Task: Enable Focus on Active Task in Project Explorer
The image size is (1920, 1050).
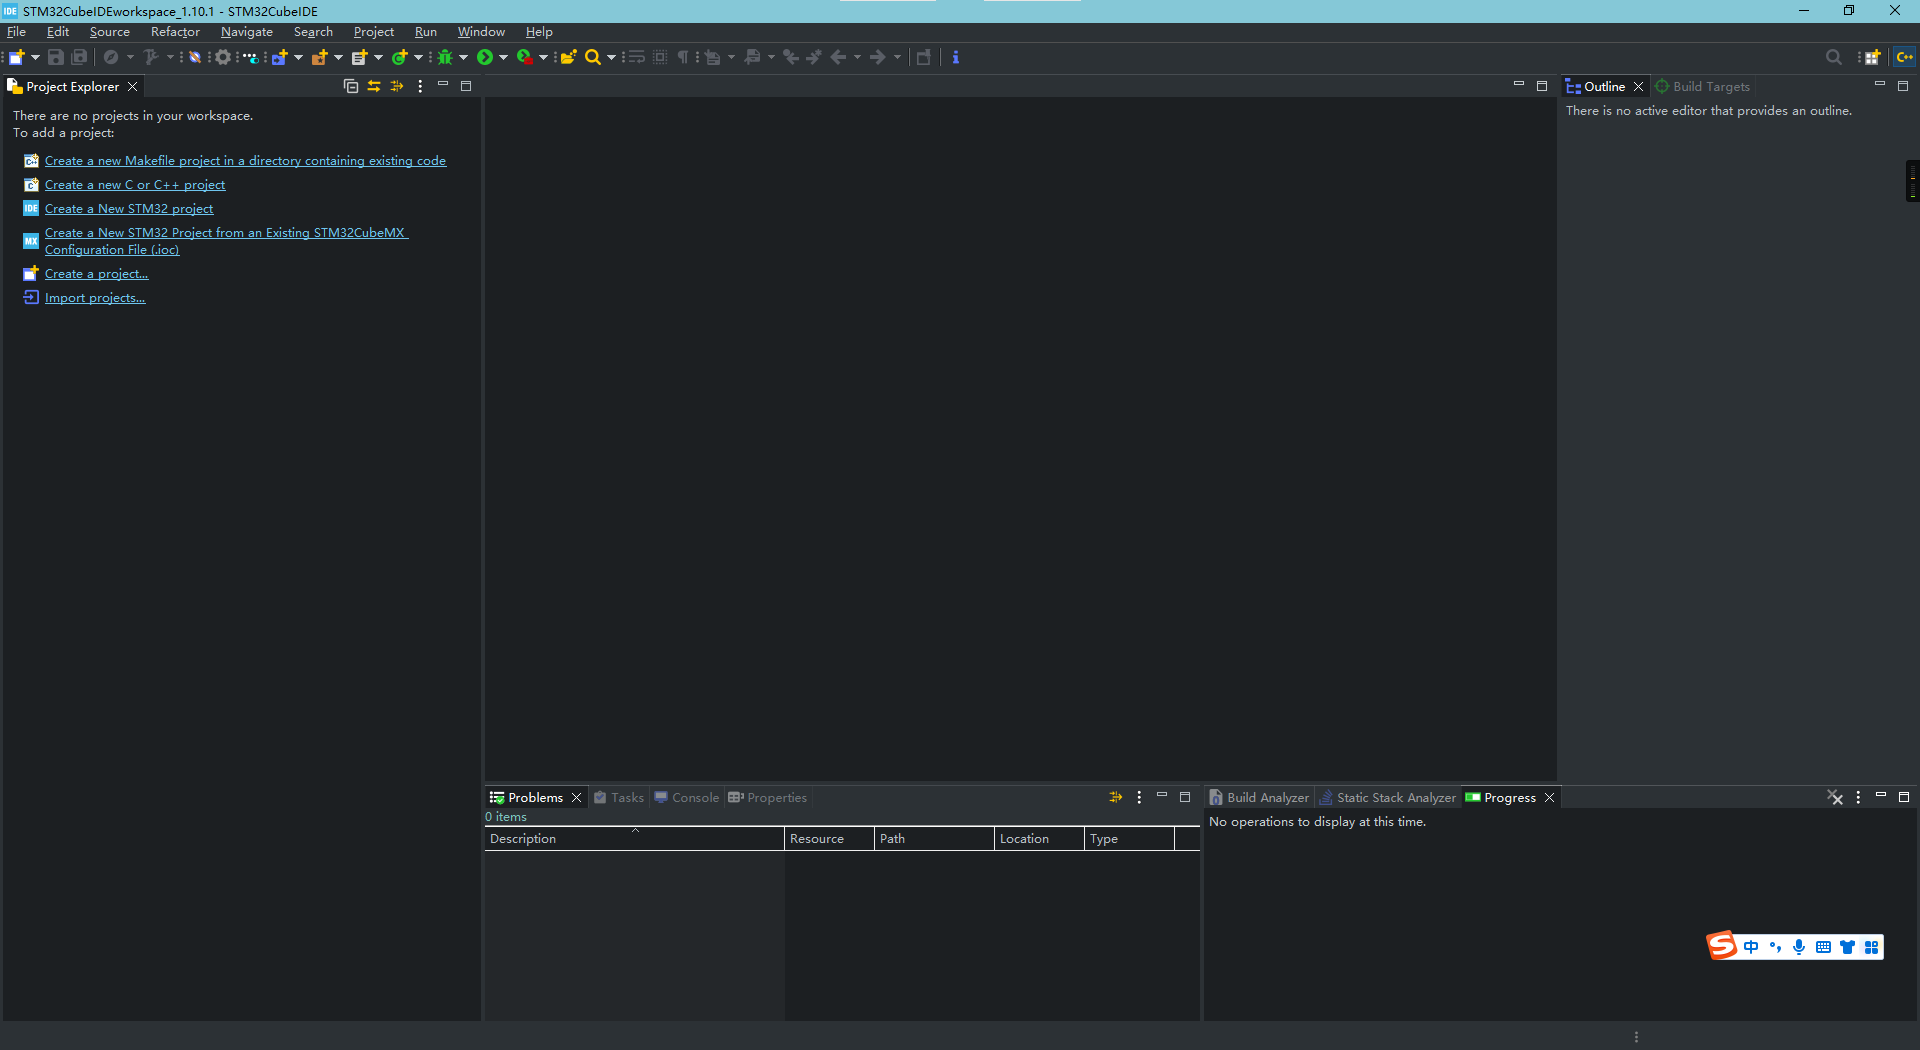Action: click(x=397, y=88)
